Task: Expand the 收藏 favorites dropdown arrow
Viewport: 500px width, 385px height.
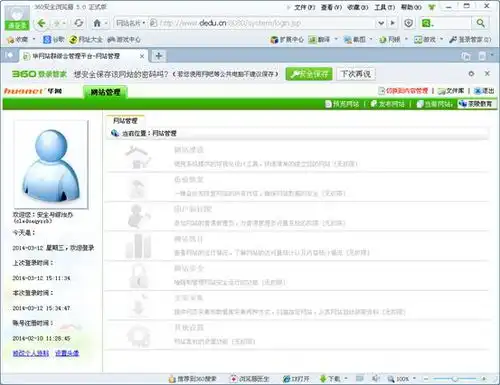Action: coord(34,40)
